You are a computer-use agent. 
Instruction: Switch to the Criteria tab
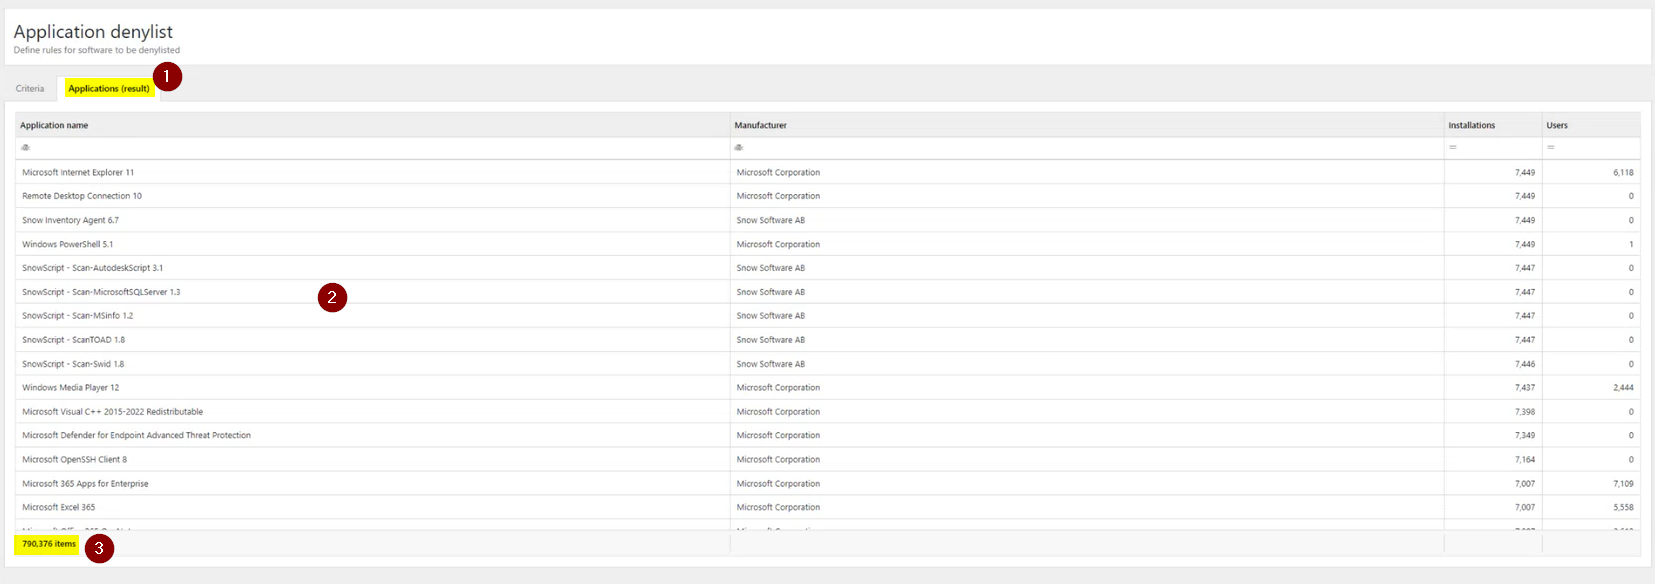point(30,89)
